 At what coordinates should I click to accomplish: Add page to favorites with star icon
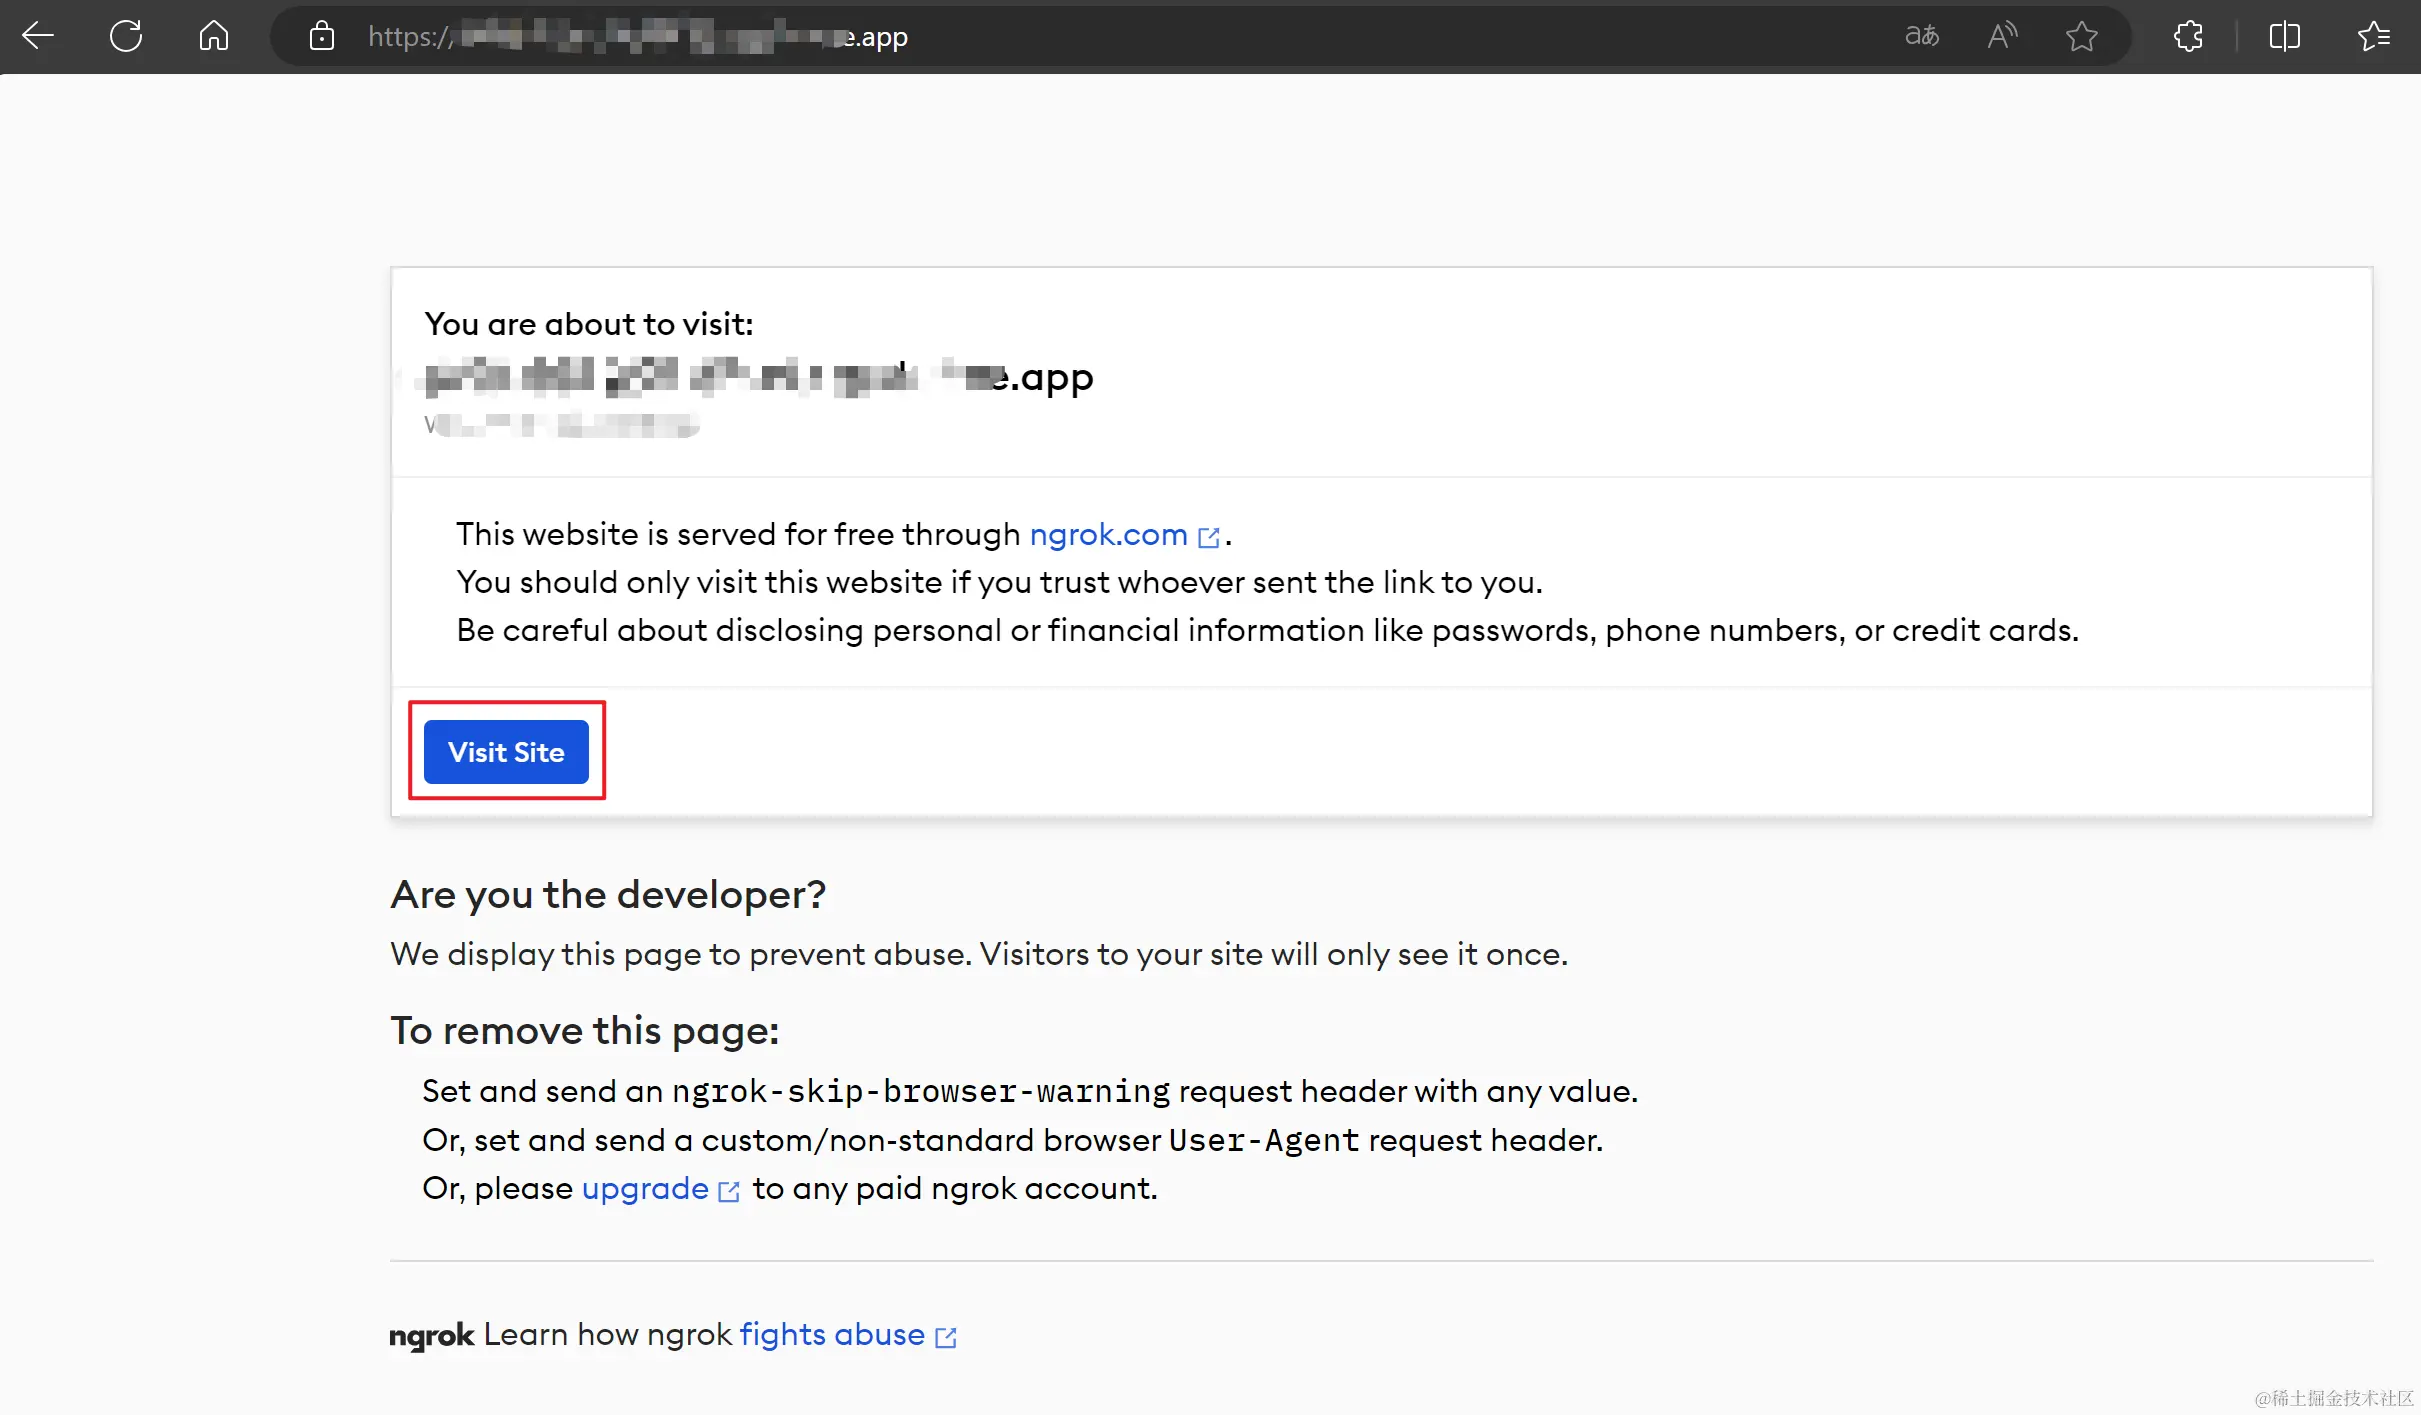[x=2081, y=36]
